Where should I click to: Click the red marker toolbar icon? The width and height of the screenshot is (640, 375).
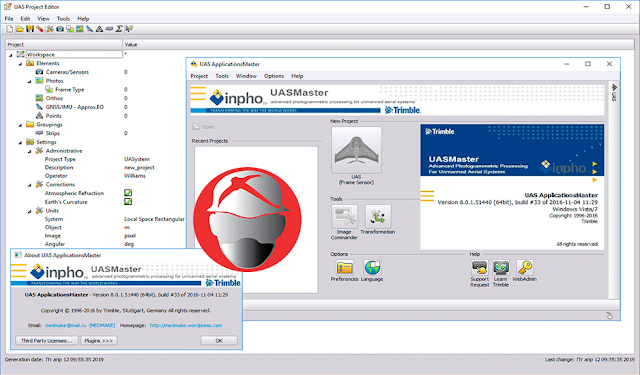click(40, 29)
